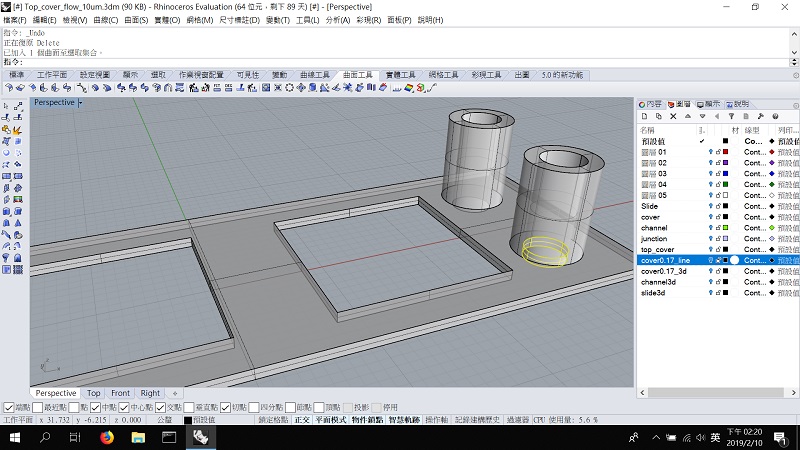Click the move layer up triangle icon
Screen dimensions: 800x450
coord(688,117)
